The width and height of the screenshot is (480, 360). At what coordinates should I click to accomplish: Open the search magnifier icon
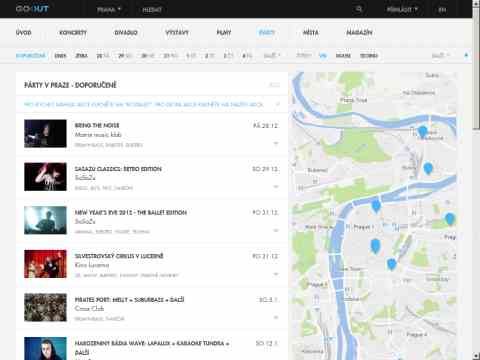359,9
